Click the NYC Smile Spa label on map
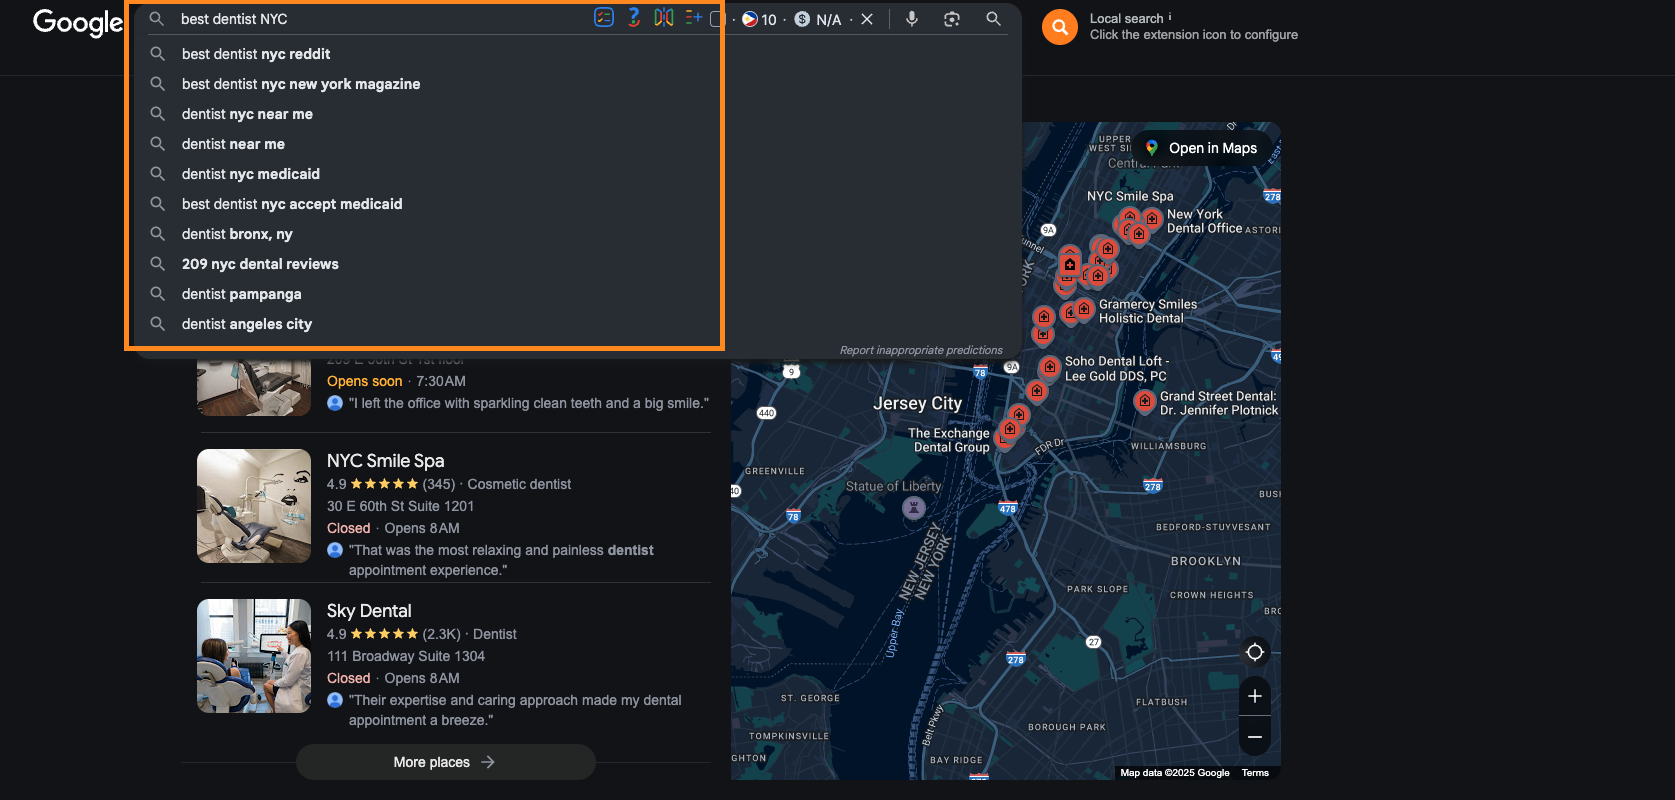The height and width of the screenshot is (800, 1675). pos(1130,196)
